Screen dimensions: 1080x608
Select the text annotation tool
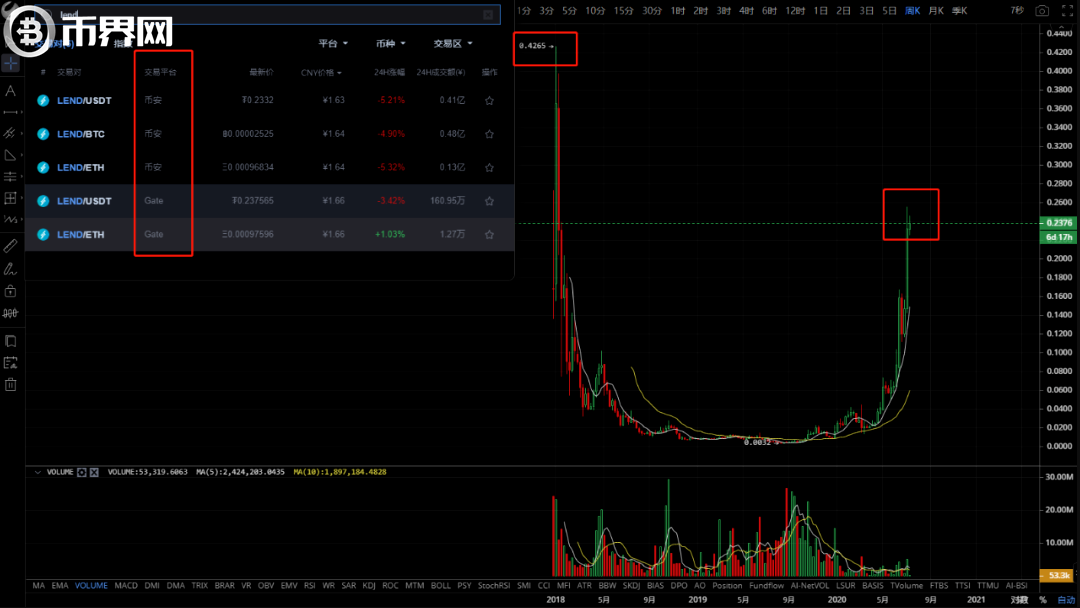[10, 91]
